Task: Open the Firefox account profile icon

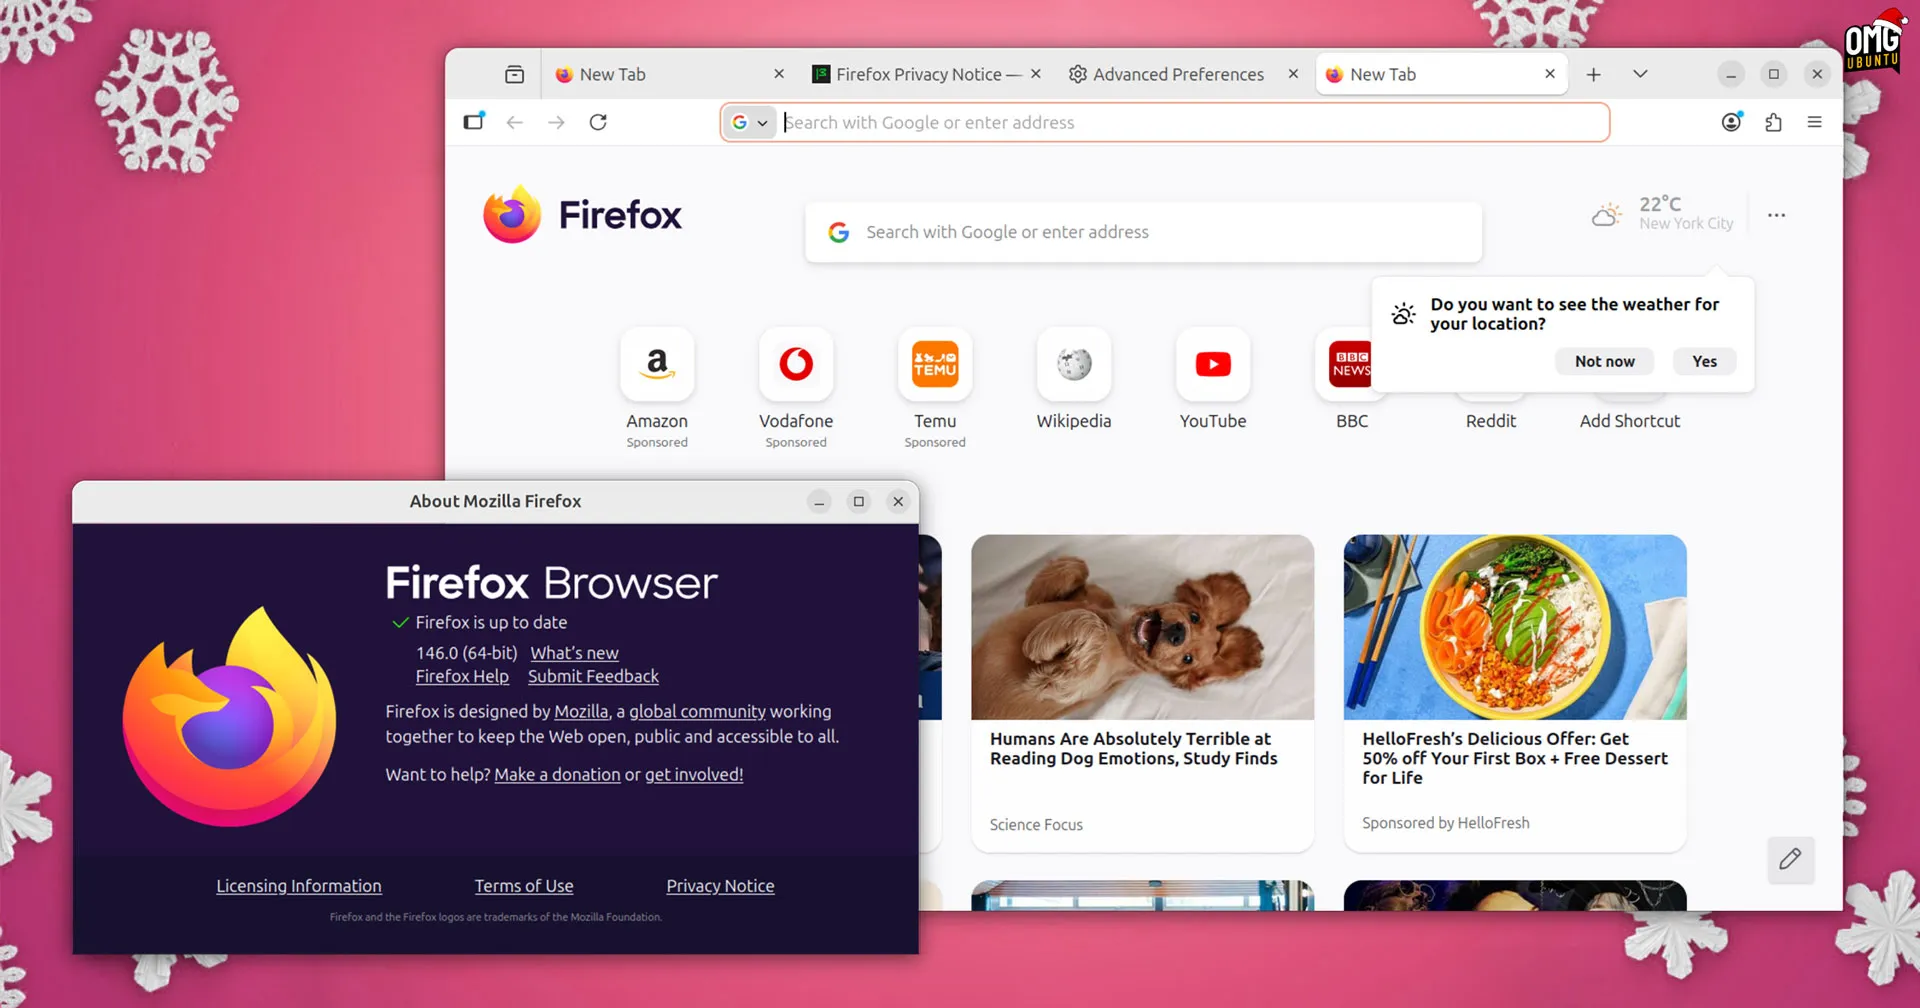Action: [x=1733, y=122]
